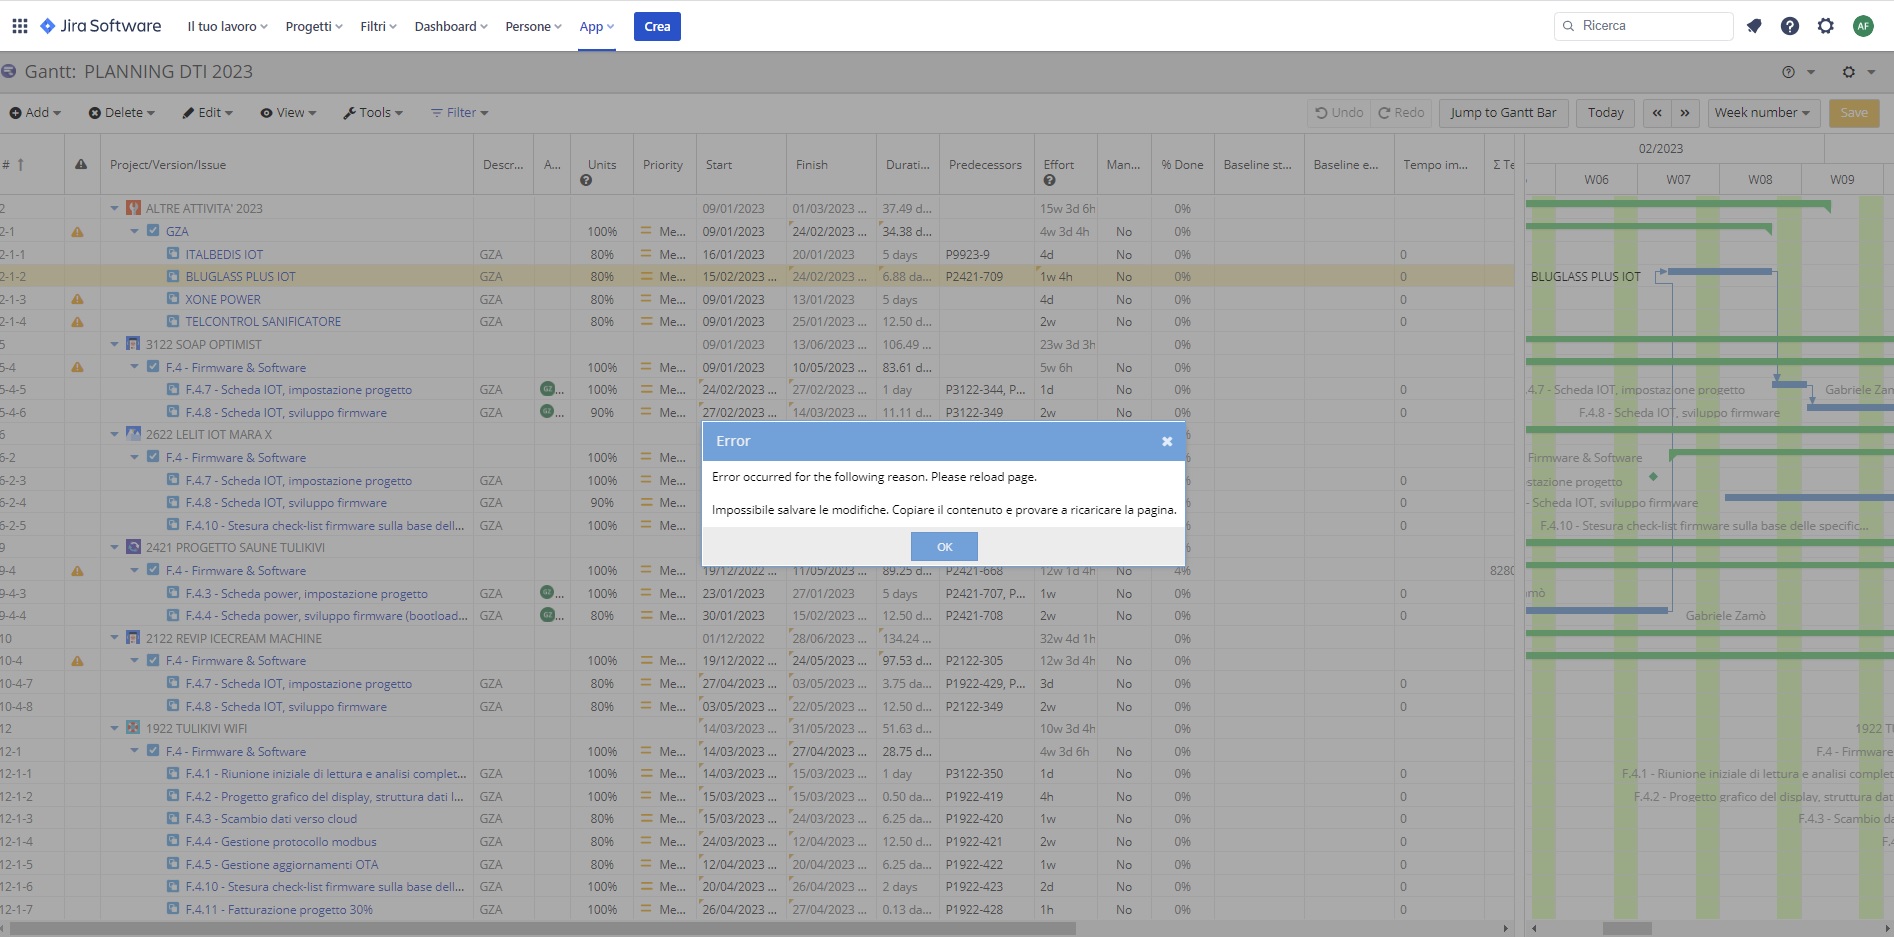Click the View eye icon

(x=265, y=112)
